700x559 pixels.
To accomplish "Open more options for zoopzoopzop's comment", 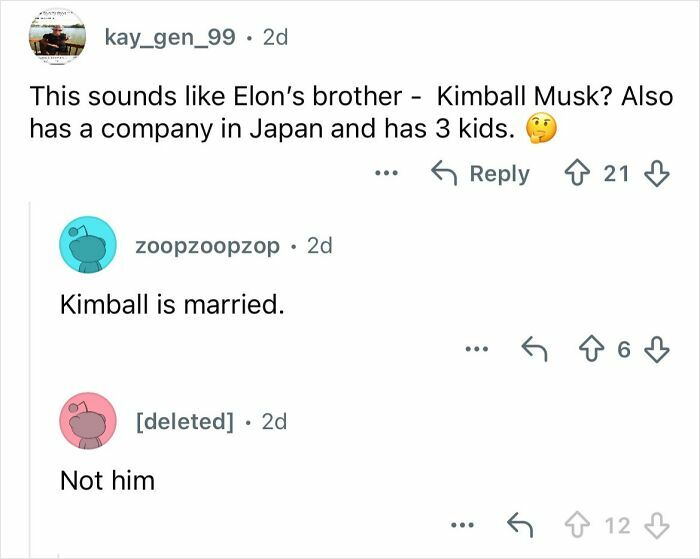I will pos(476,349).
